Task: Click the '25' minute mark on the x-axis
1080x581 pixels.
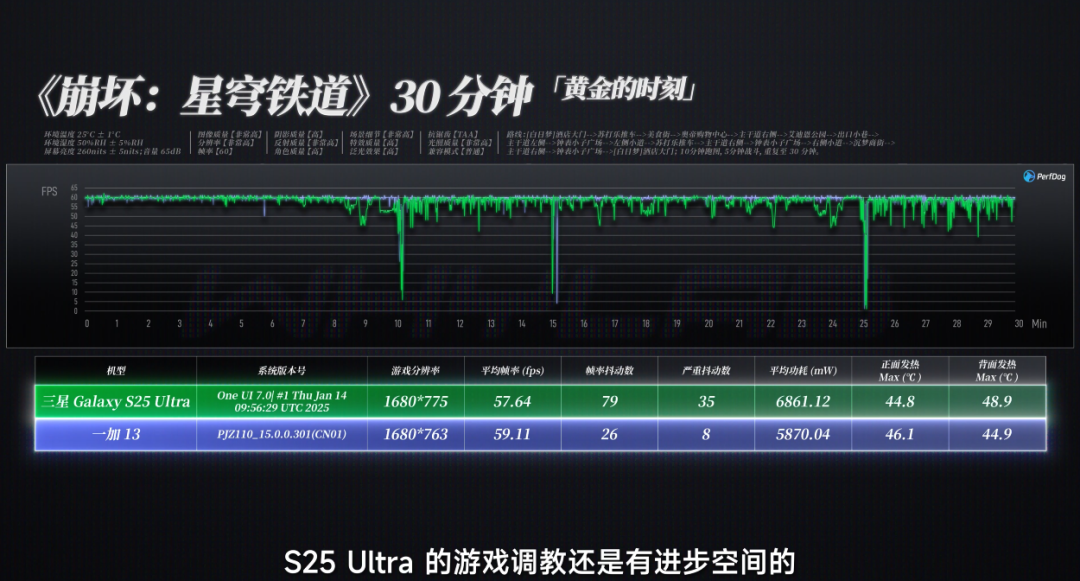Action: click(x=864, y=324)
